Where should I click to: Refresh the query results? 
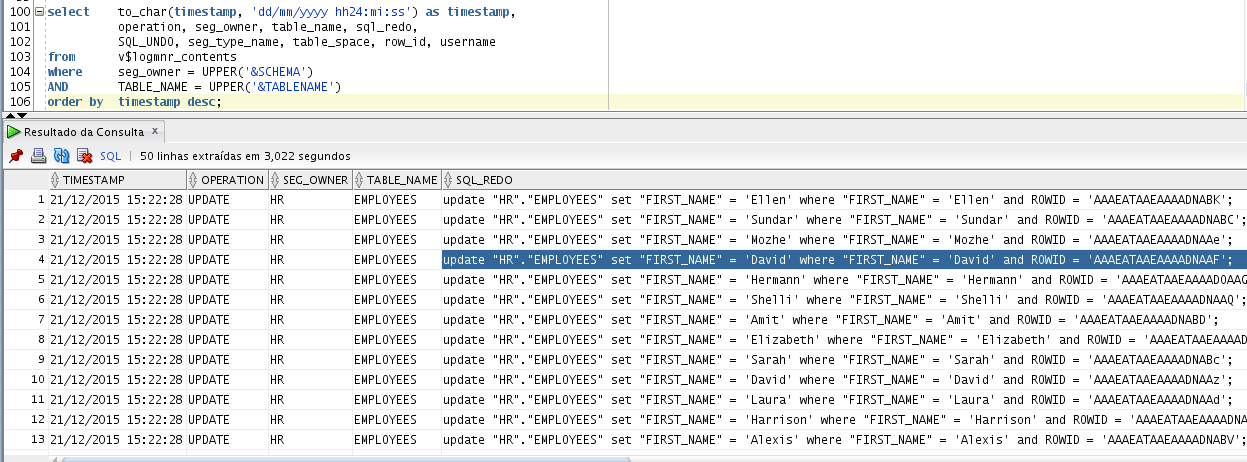click(61, 156)
